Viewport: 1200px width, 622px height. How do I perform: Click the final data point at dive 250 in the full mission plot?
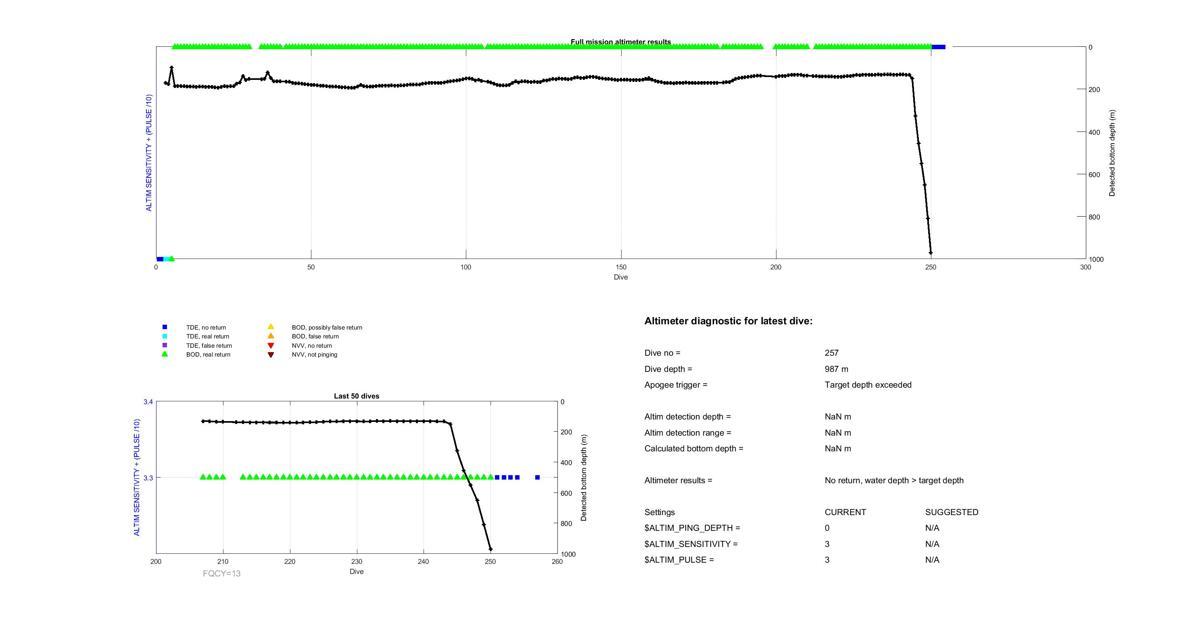click(x=931, y=252)
